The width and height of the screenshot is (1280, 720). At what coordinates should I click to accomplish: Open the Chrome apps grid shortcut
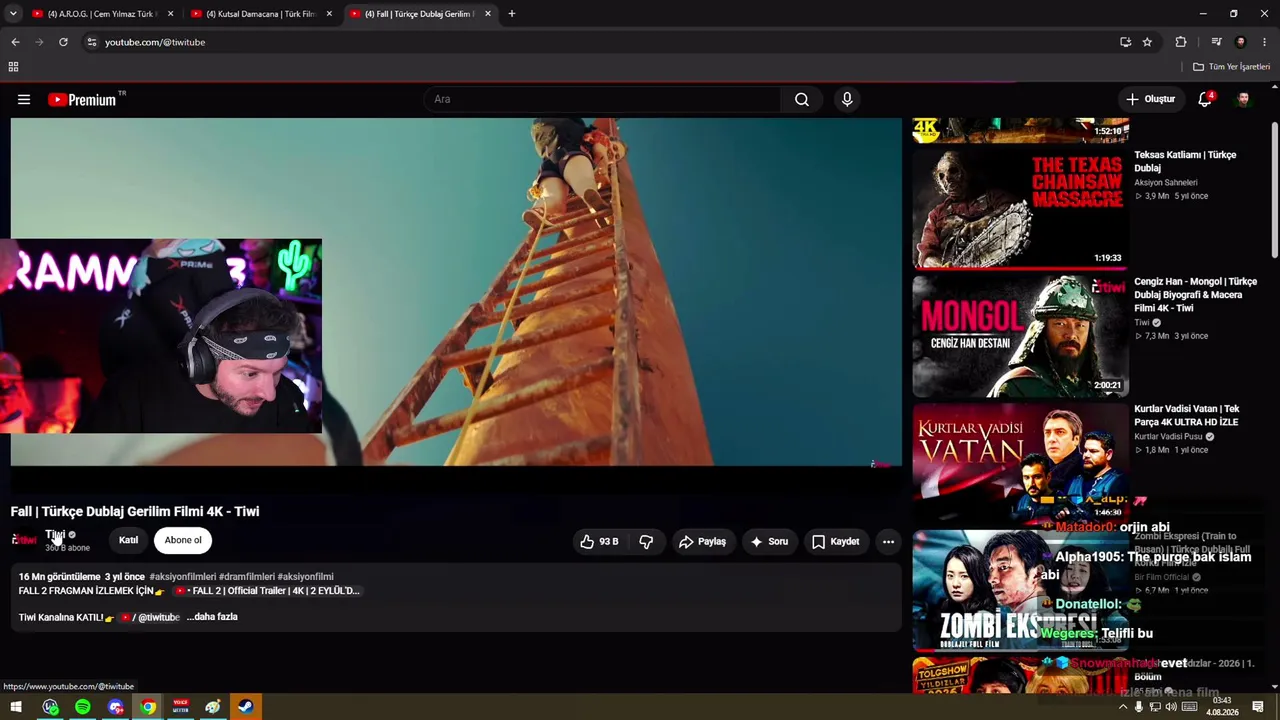click(x=13, y=67)
